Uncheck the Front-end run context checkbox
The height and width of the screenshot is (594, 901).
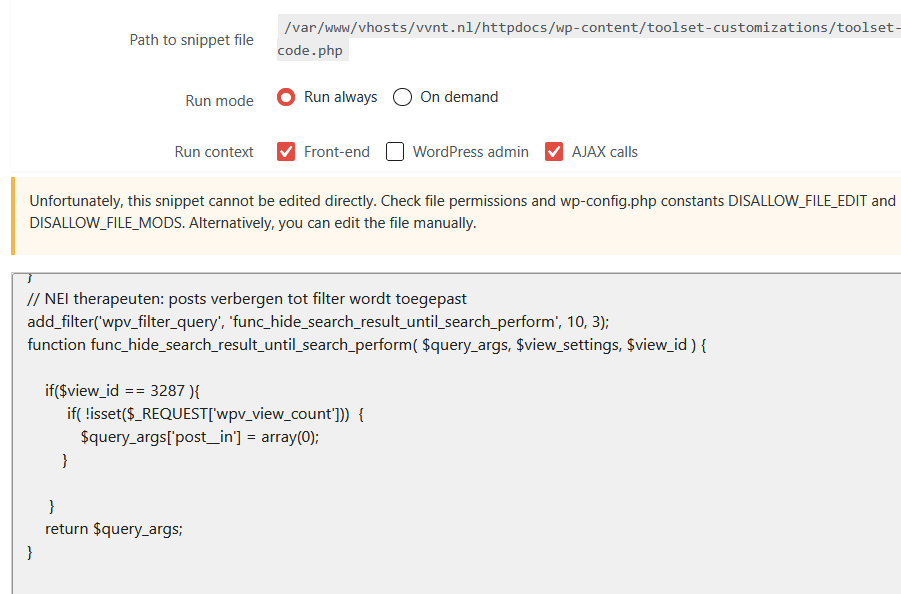(286, 152)
